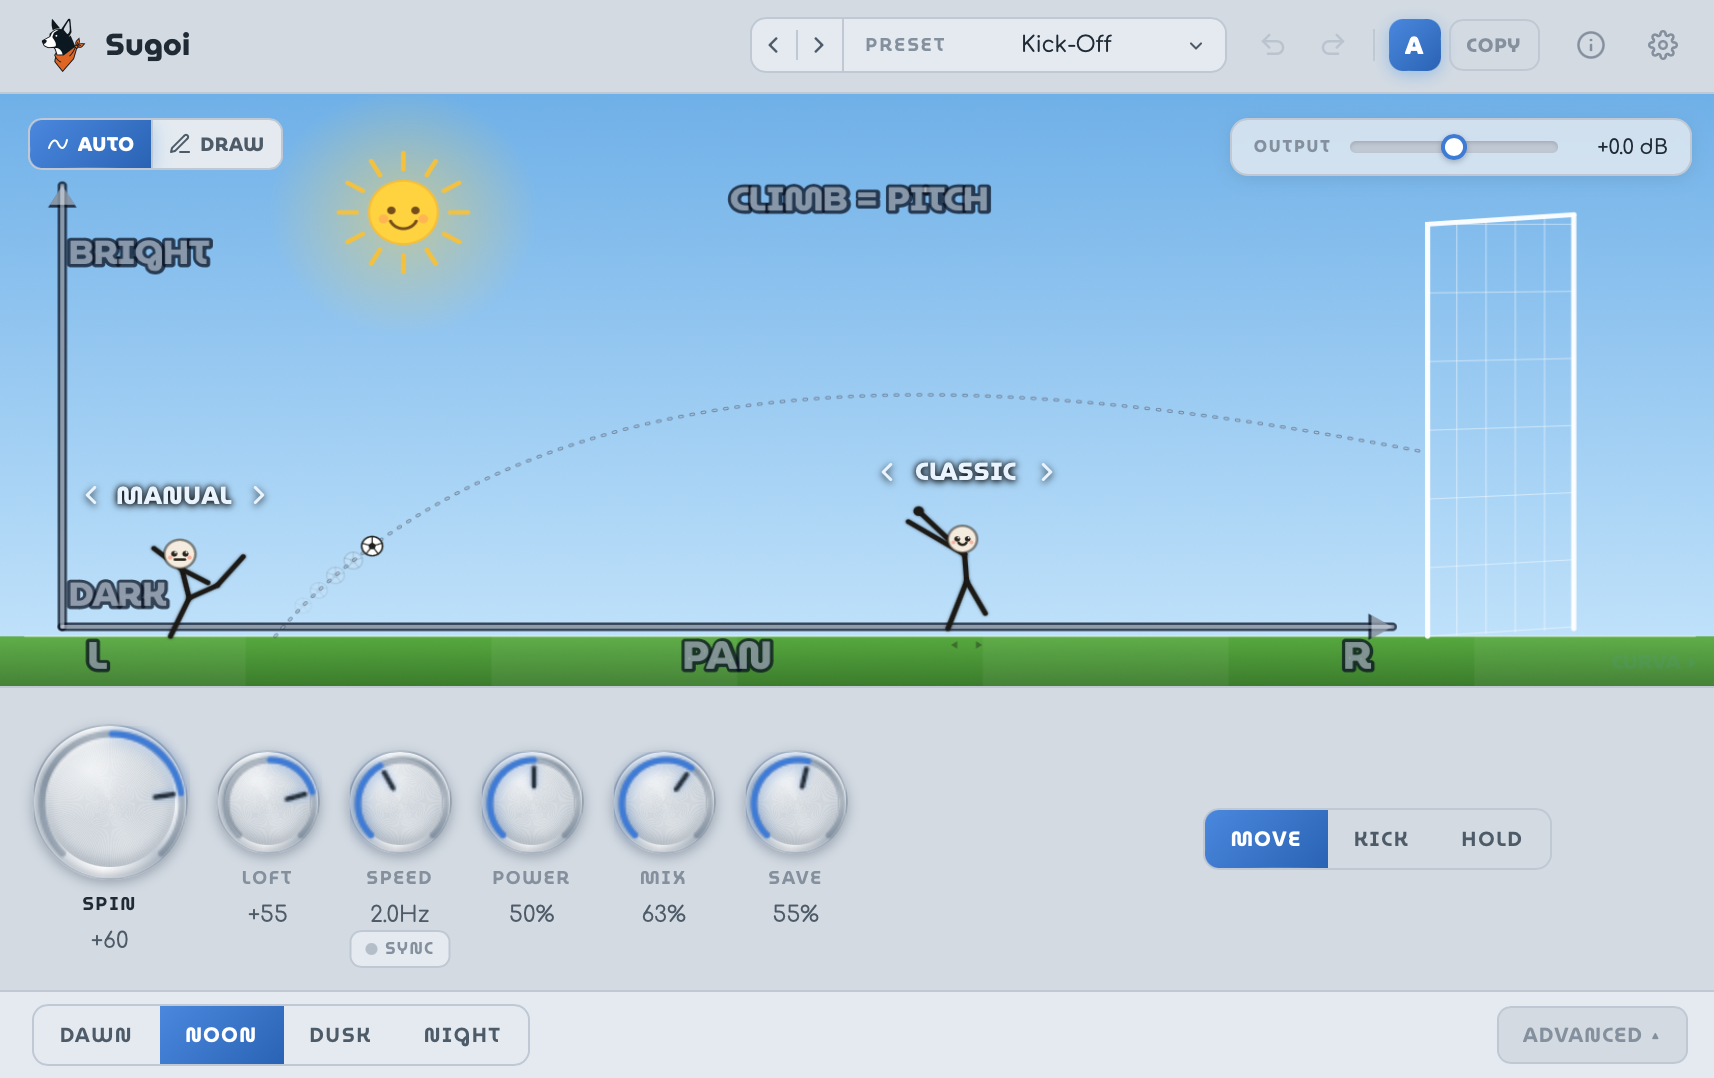Image resolution: width=1714 pixels, height=1078 pixels.
Task: Click the soccer ball on the trajectory
Action: pos(372,546)
